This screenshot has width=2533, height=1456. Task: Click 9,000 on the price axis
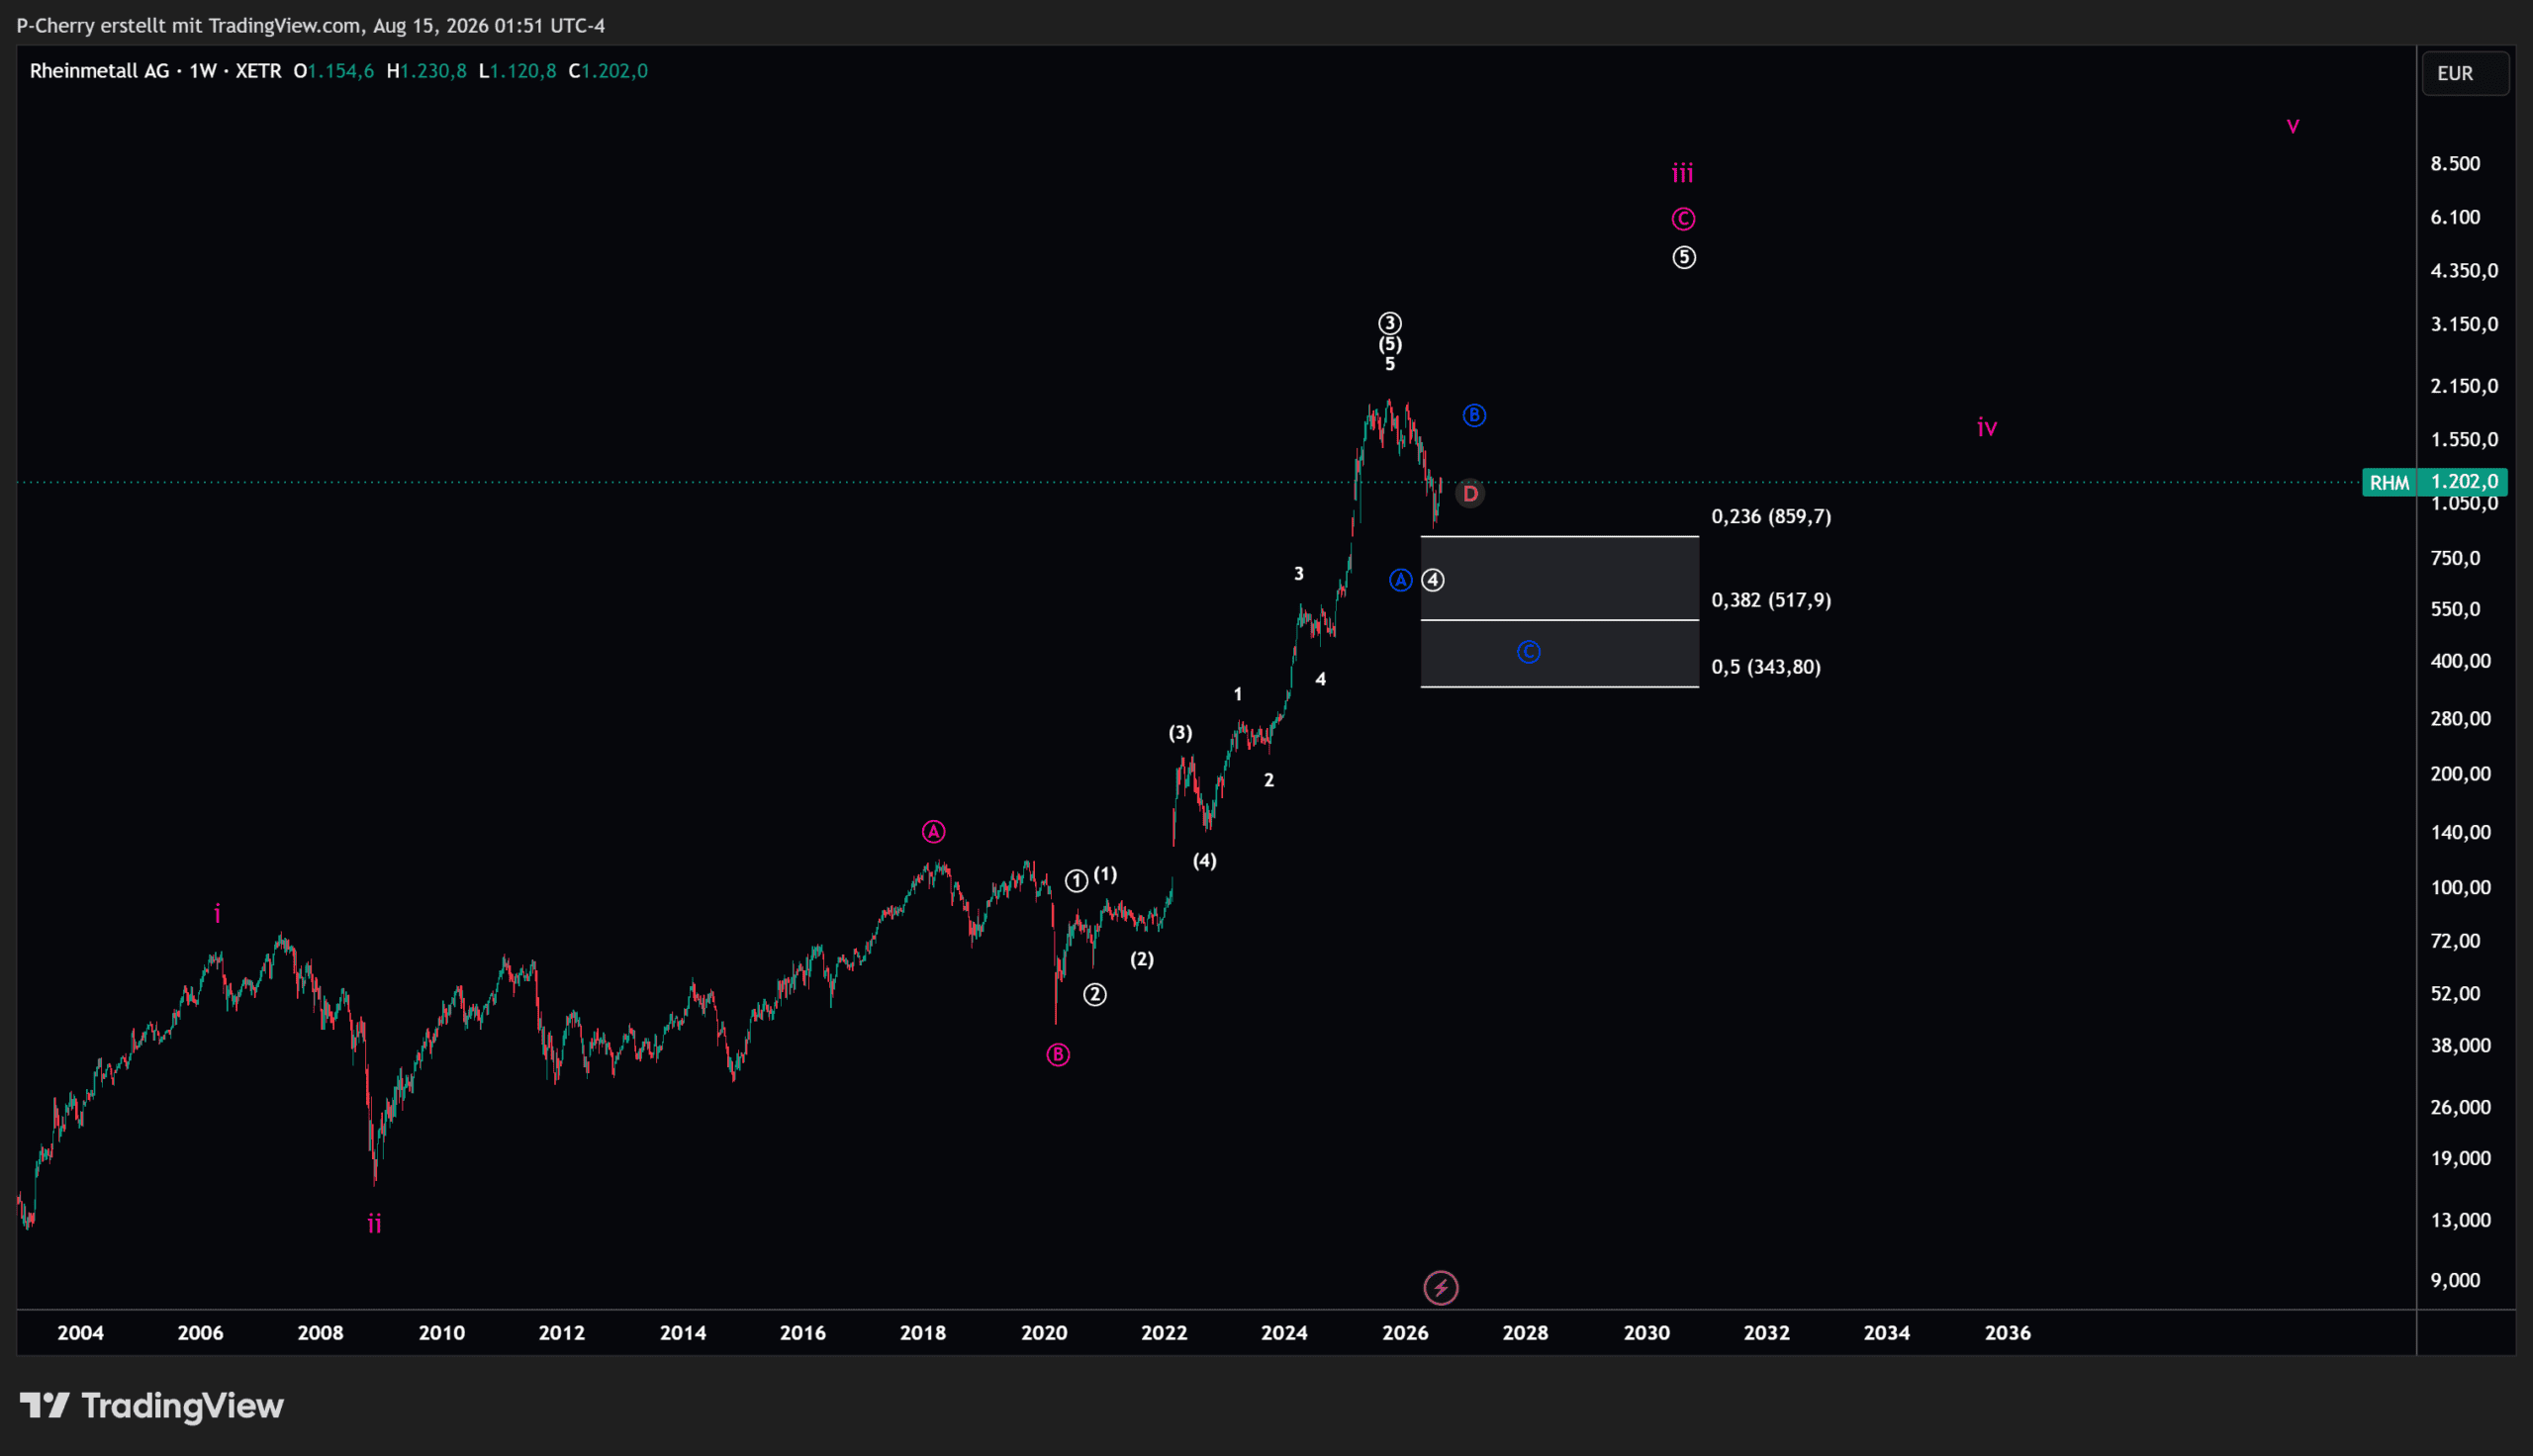2456,1281
